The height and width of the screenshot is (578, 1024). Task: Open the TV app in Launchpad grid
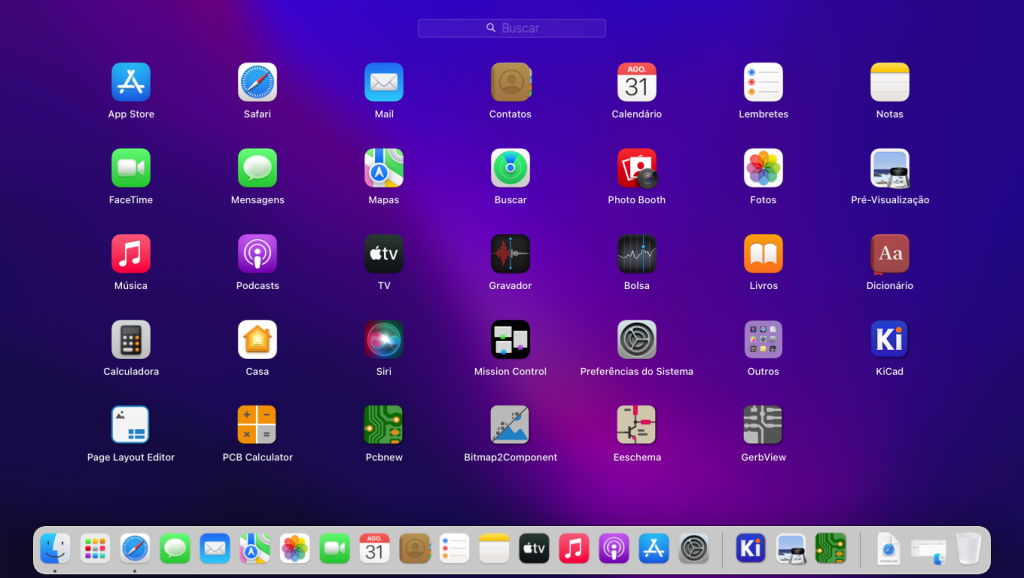[384, 253]
